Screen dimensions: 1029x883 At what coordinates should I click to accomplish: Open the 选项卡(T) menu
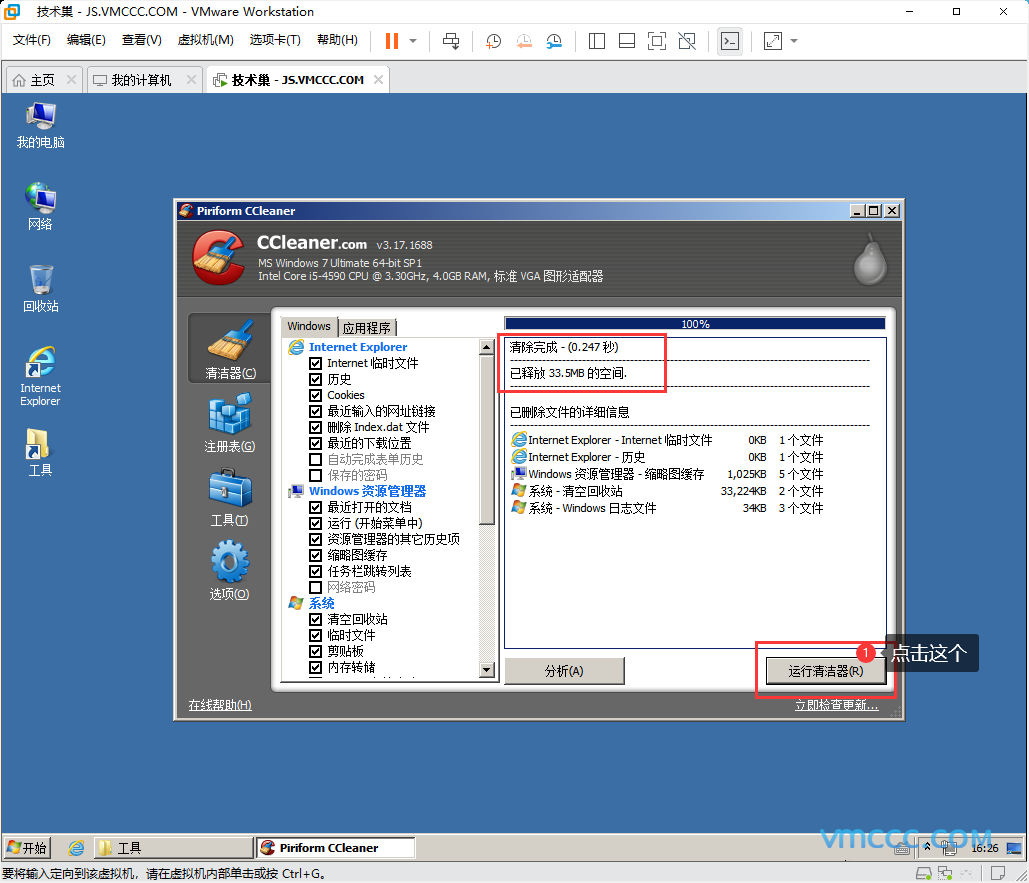click(x=275, y=40)
